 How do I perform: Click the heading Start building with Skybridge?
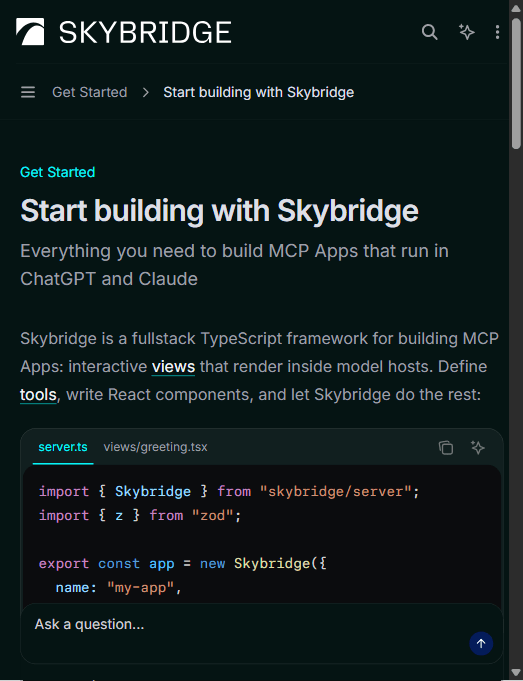point(219,211)
